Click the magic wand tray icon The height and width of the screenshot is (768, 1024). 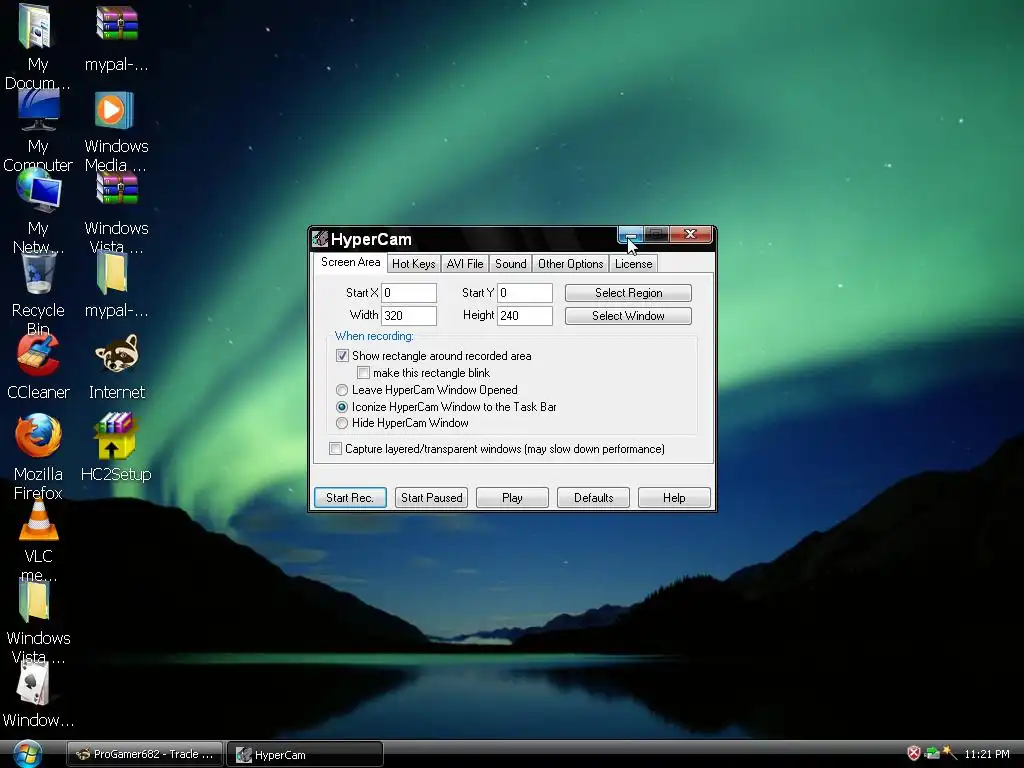click(x=950, y=752)
